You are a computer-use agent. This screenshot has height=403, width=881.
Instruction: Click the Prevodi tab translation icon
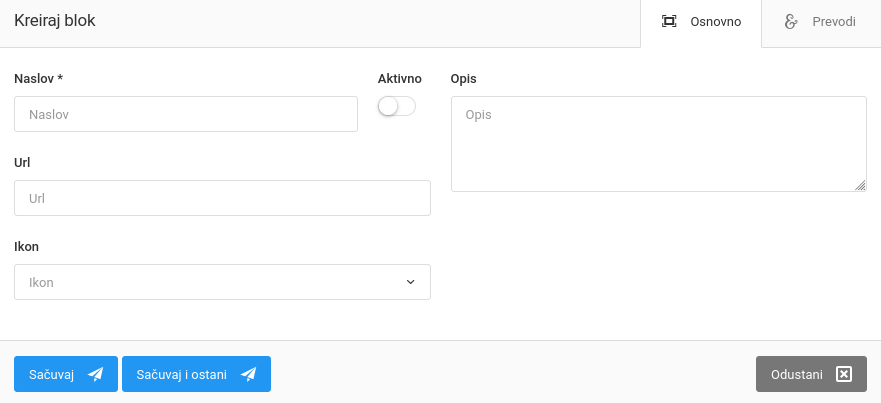coord(791,22)
